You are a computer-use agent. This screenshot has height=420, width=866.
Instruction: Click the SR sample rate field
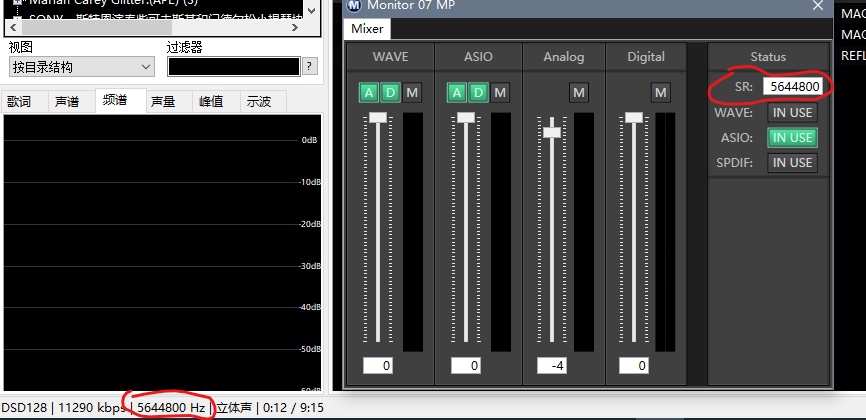[793, 87]
